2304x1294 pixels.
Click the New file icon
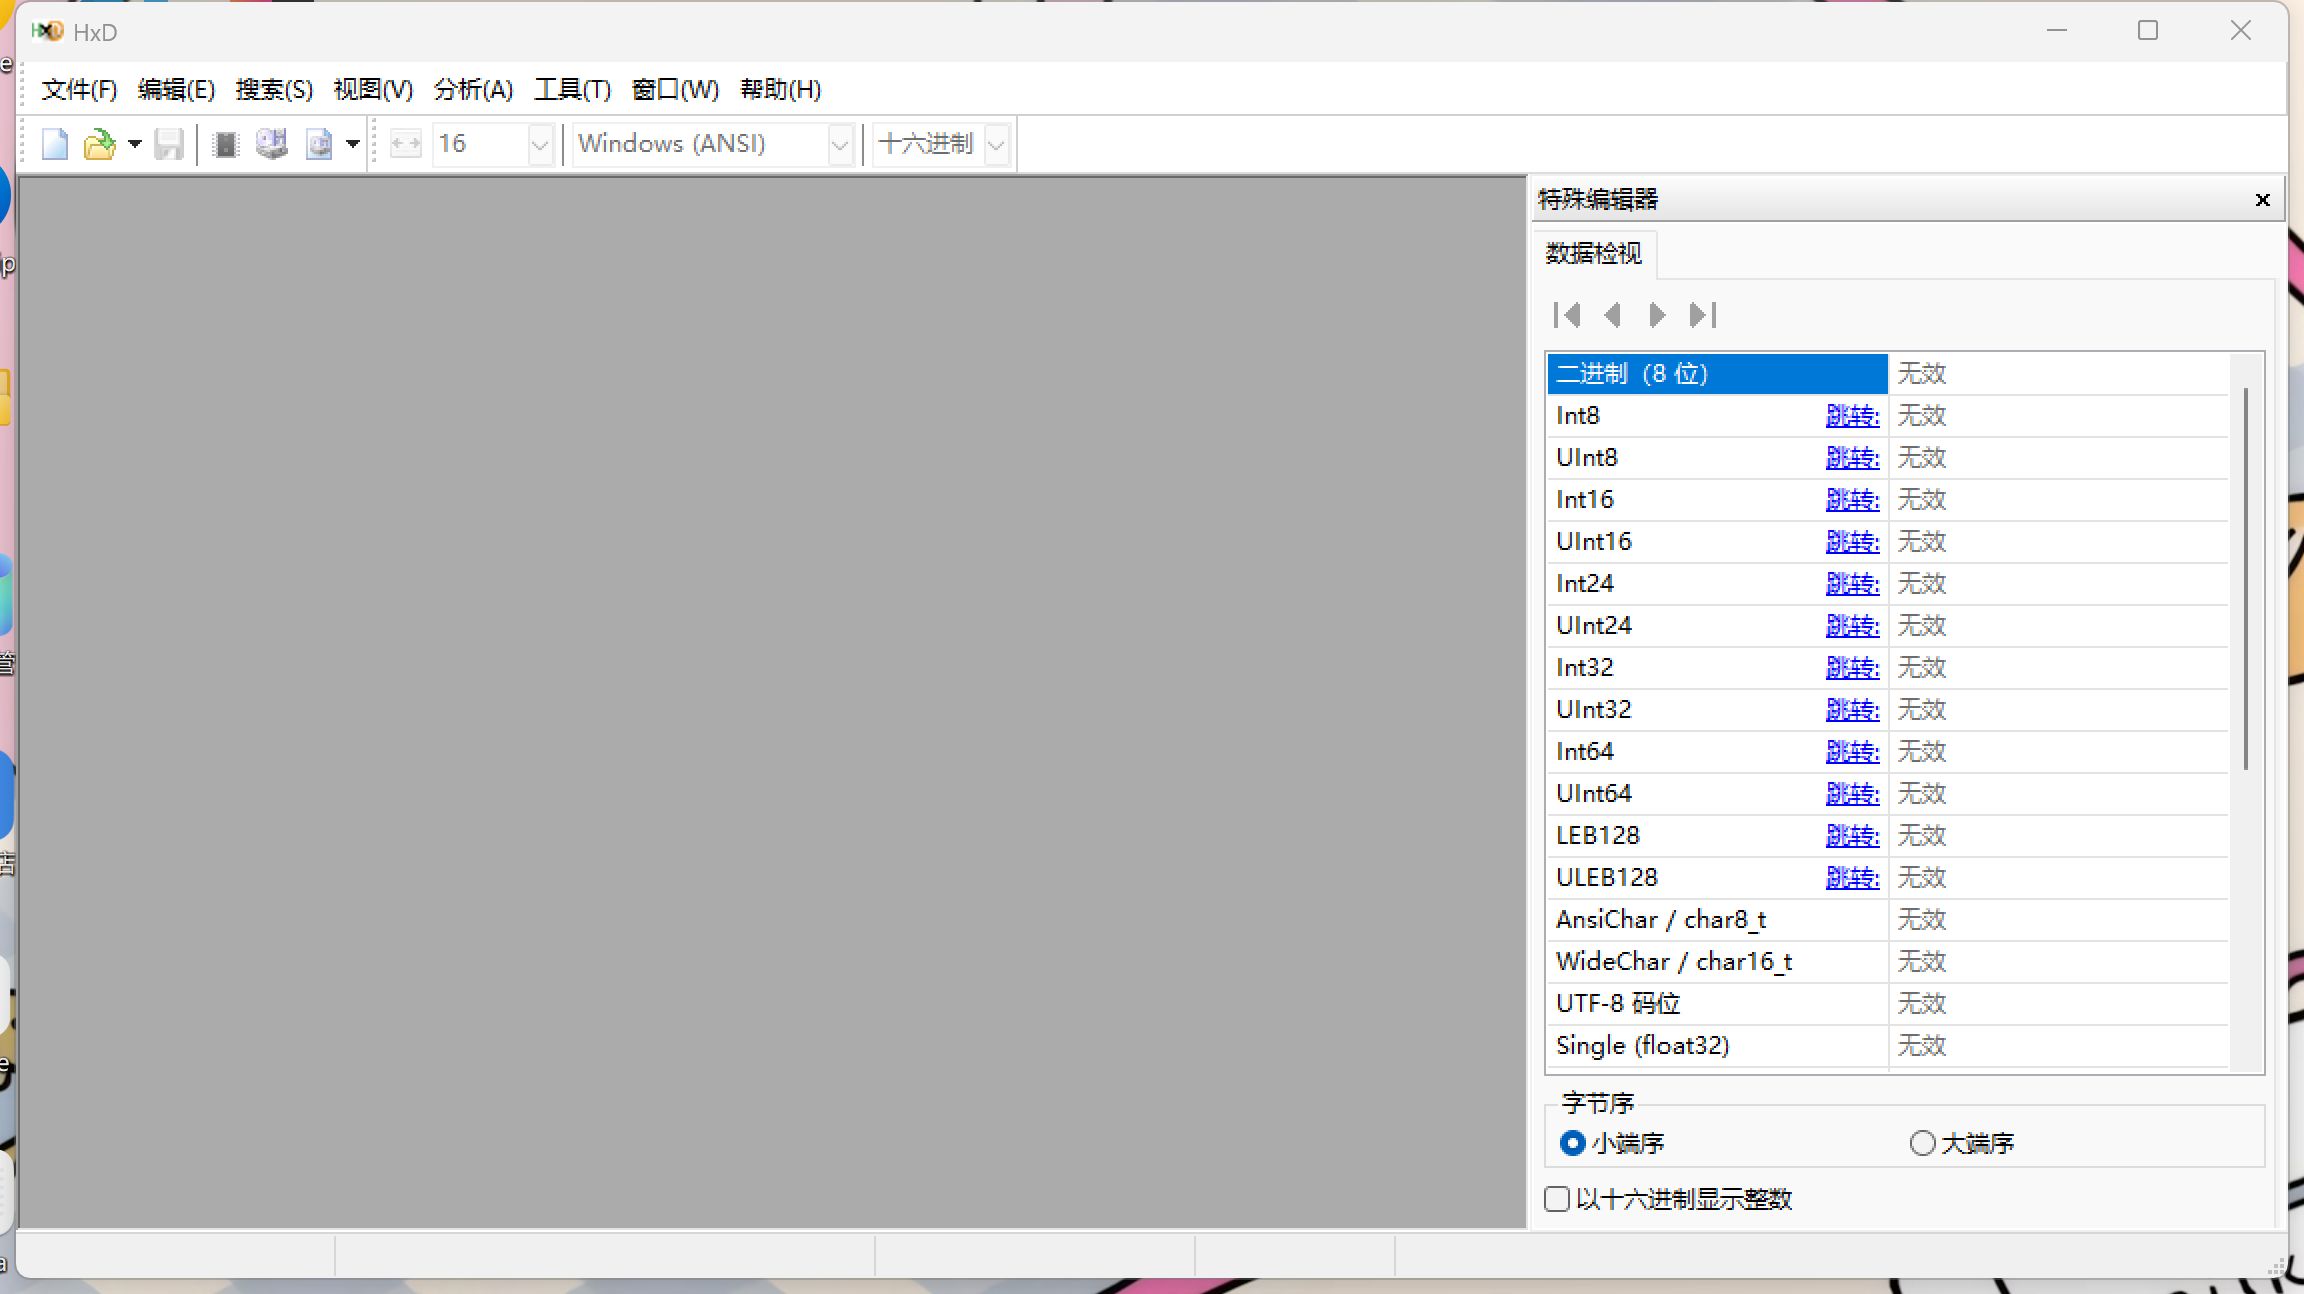pos(55,145)
